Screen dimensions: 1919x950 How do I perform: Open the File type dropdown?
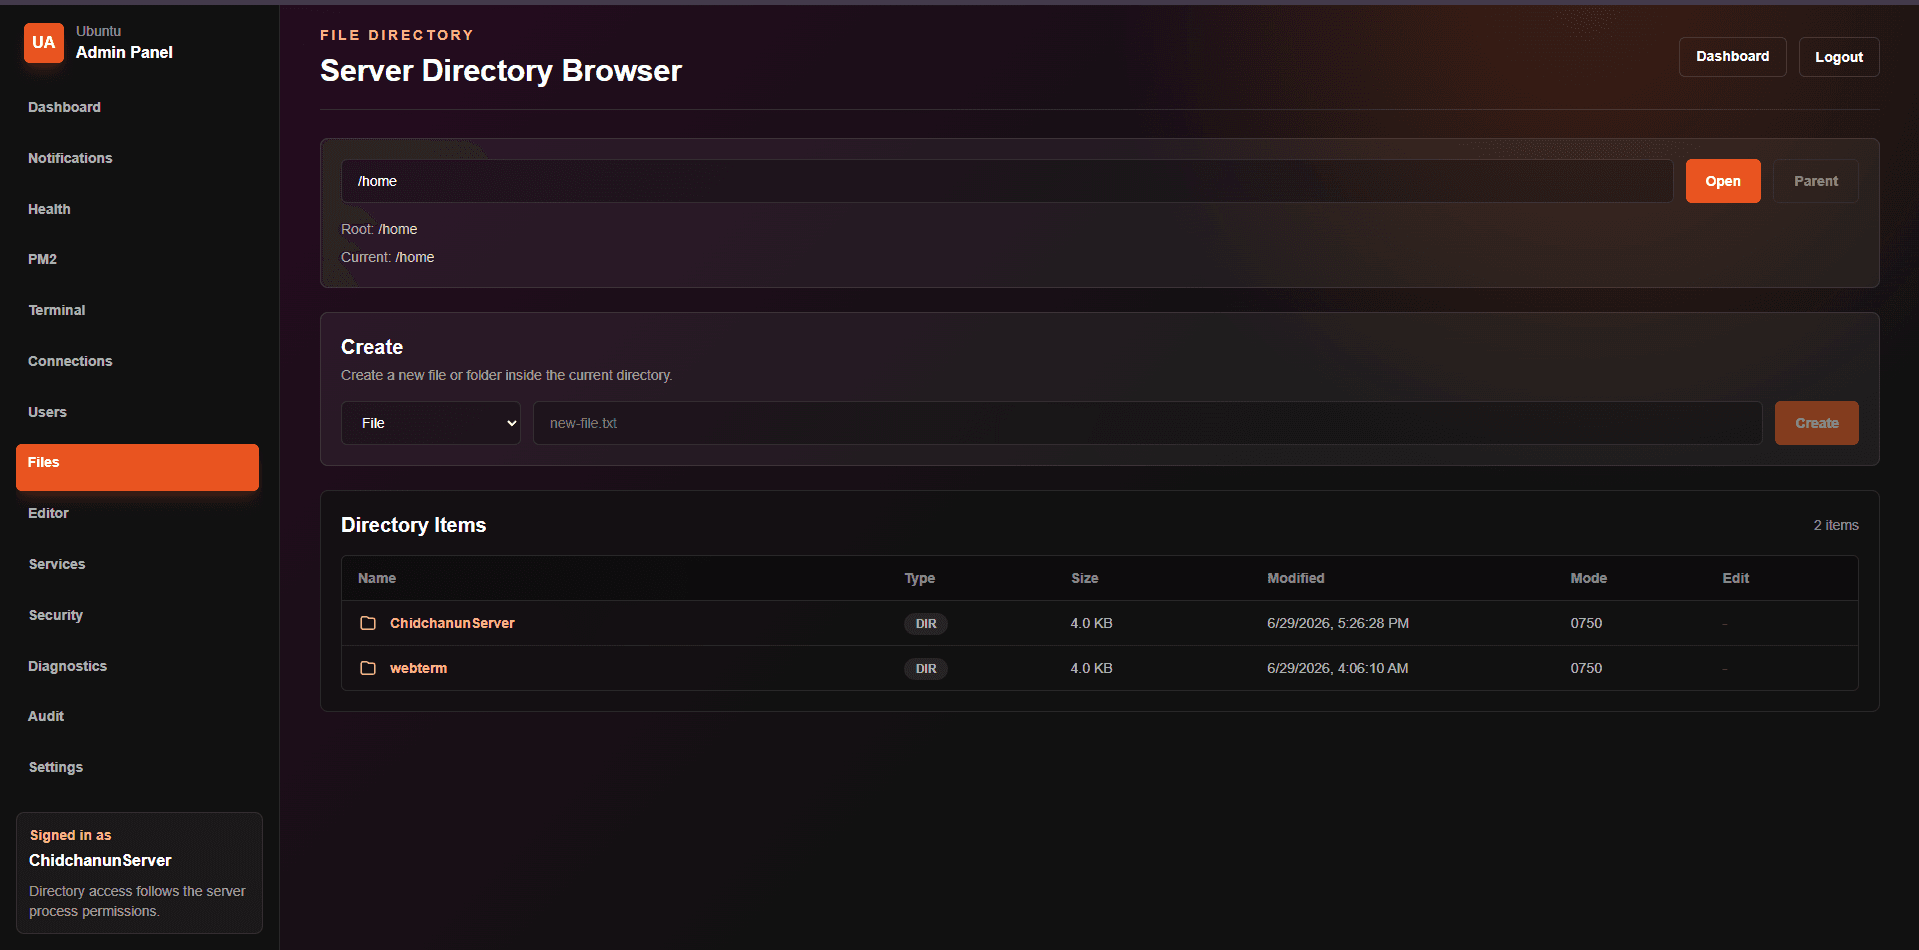[431, 423]
